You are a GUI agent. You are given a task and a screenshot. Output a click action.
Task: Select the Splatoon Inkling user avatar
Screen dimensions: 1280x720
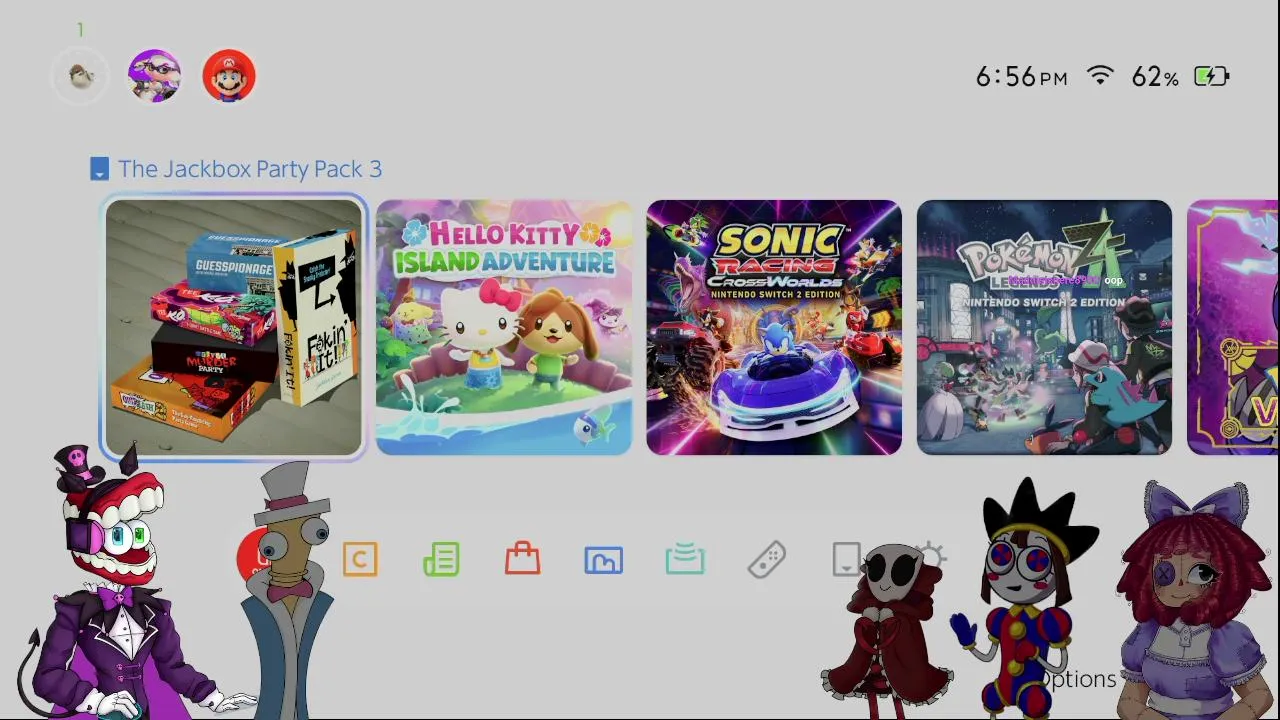tap(154, 76)
